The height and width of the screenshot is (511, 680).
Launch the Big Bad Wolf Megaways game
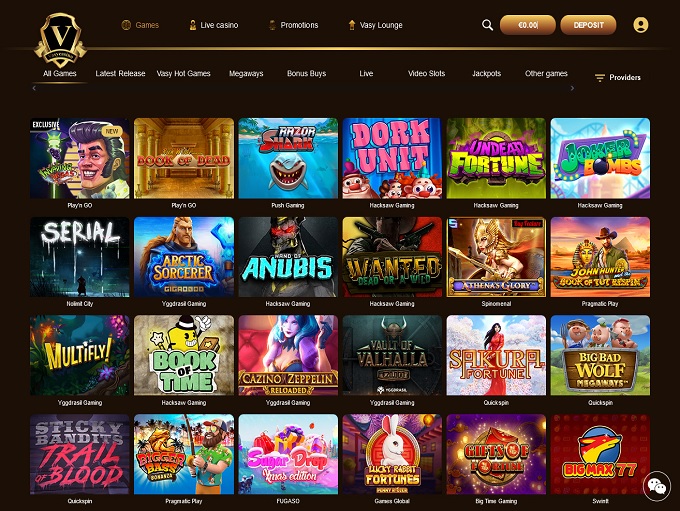pos(600,355)
